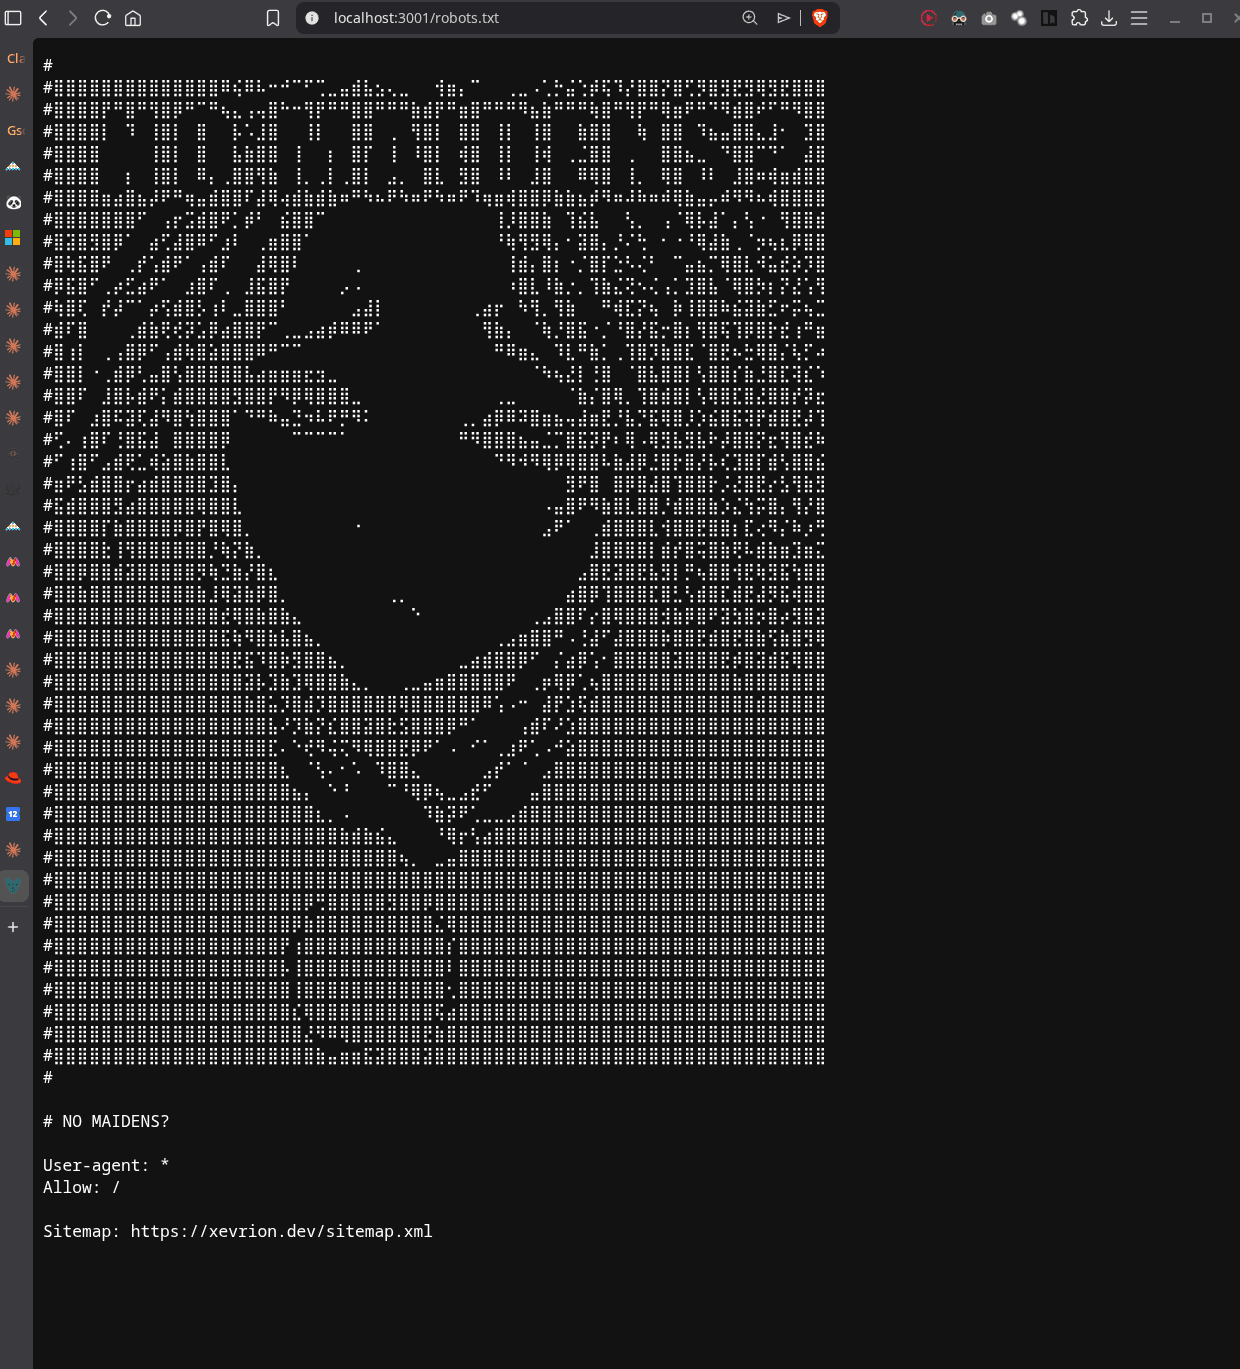The width and height of the screenshot is (1240, 1369).
Task: Click the camera extension icon
Action: pos(989,18)
